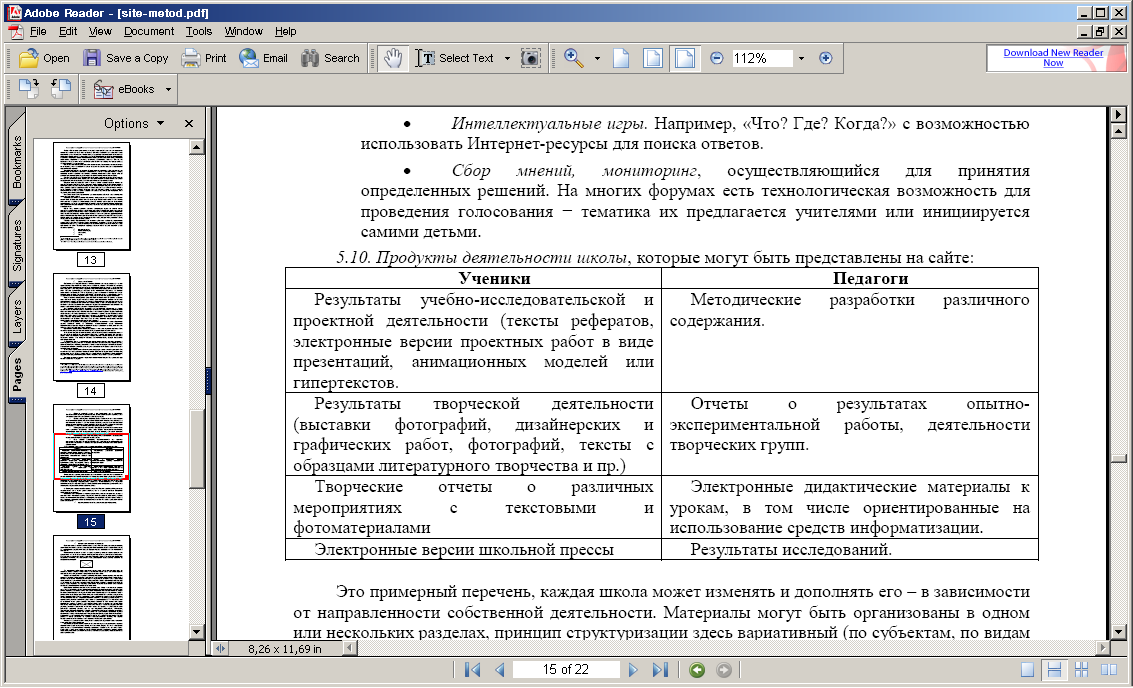Click the zoom out minus button
This screenshot has width=1133, height=688.
(x=716, y=58)
